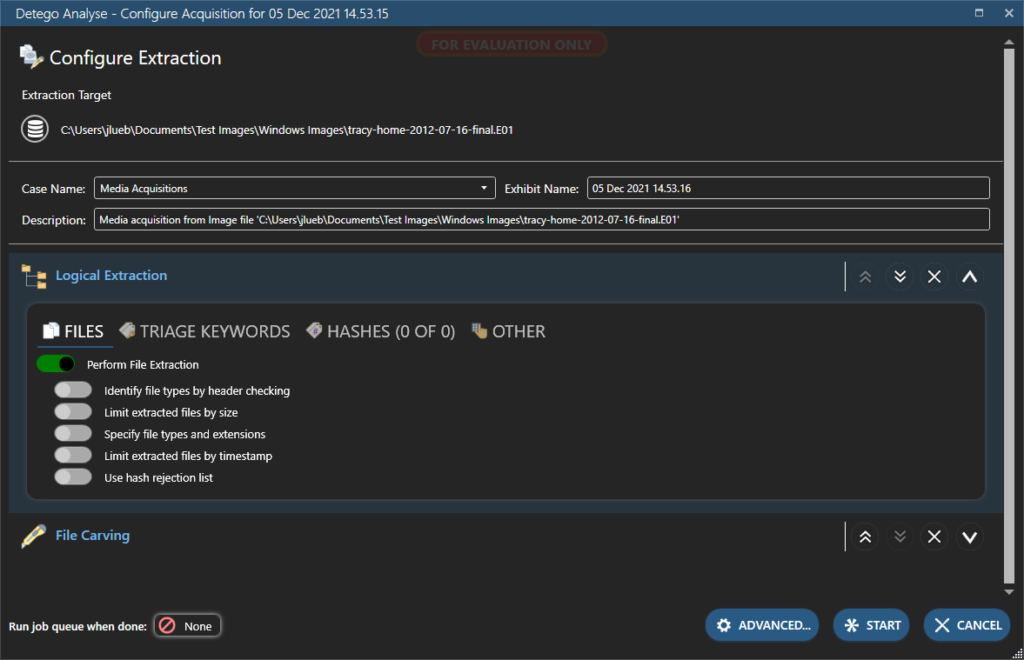The height and width of the screenshot is (660, 1024).
Task: Click File Carving double-down arrow
Action: 900,537
